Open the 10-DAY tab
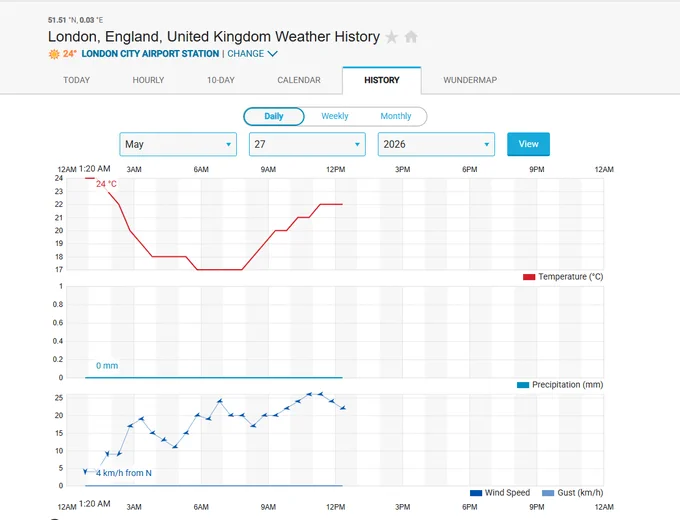This screenshot has width=680, height=520. click(x=221, y=80)
